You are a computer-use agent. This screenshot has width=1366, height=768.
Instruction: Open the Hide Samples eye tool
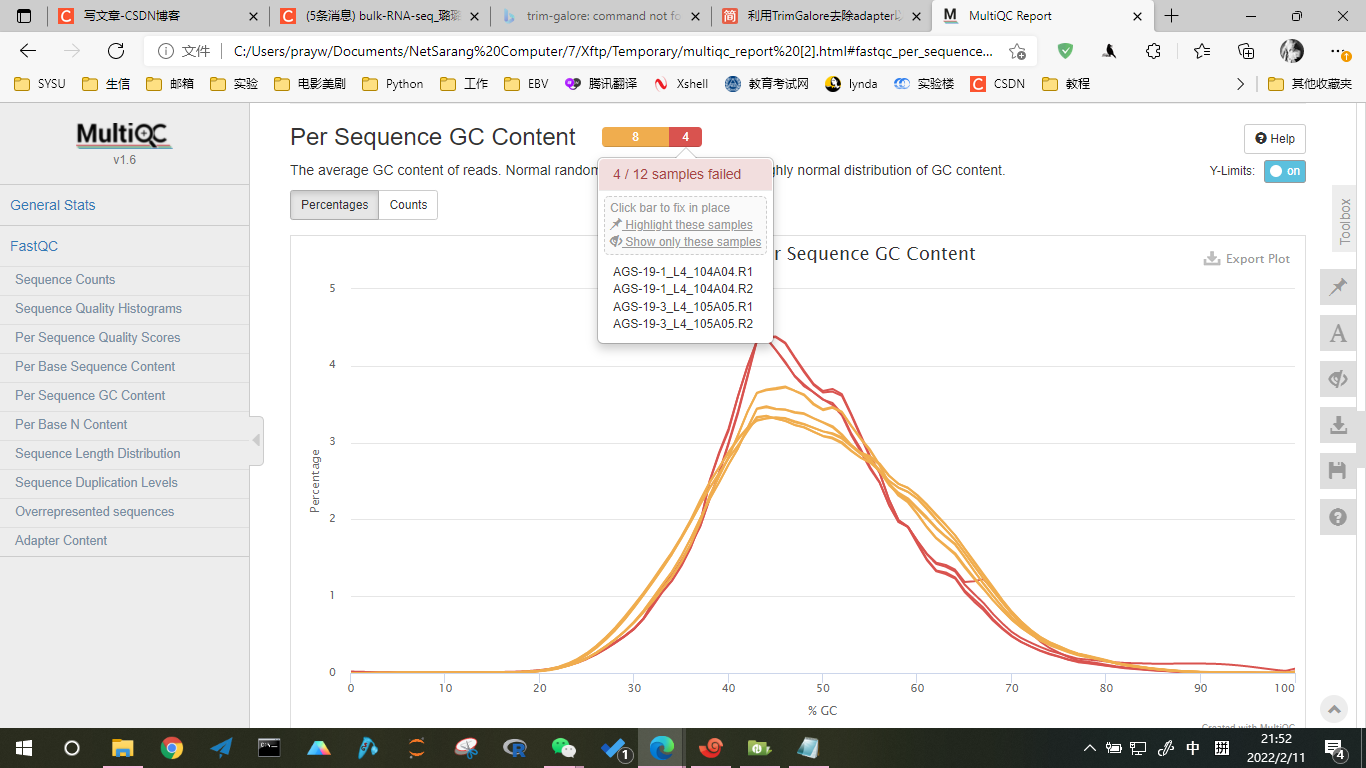[1338, 379]
